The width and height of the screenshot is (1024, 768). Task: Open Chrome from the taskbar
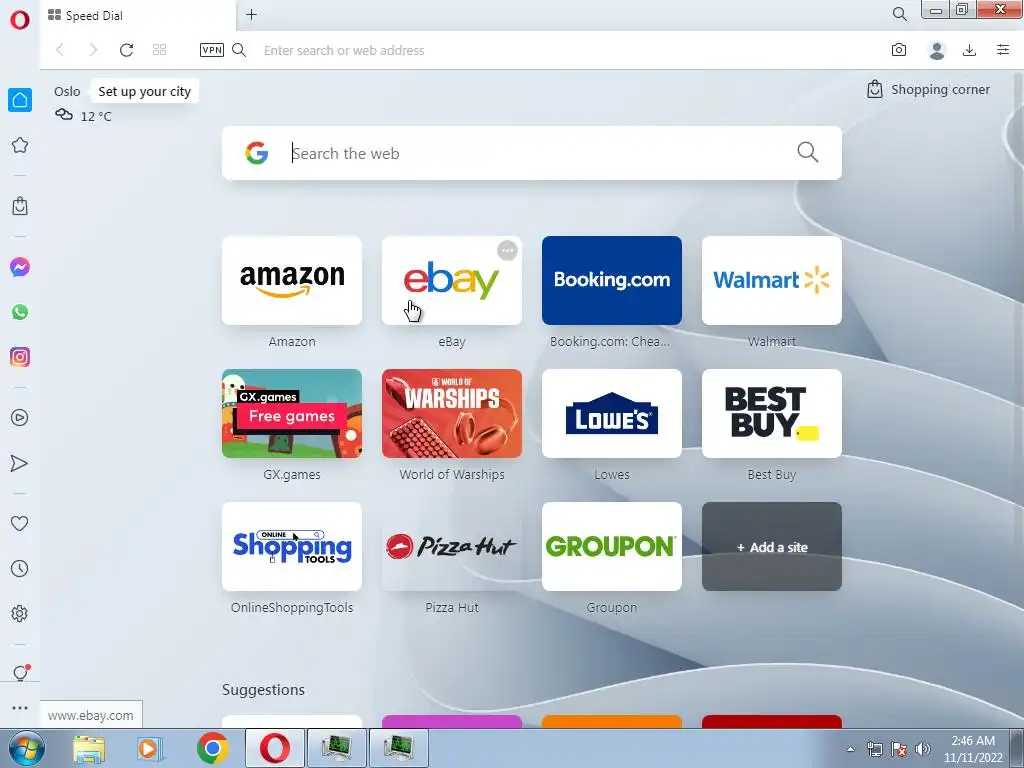(212, 748)
